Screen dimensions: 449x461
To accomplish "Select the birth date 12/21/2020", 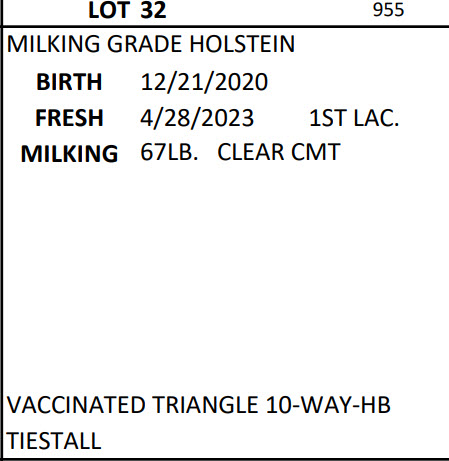I will 204,82.
